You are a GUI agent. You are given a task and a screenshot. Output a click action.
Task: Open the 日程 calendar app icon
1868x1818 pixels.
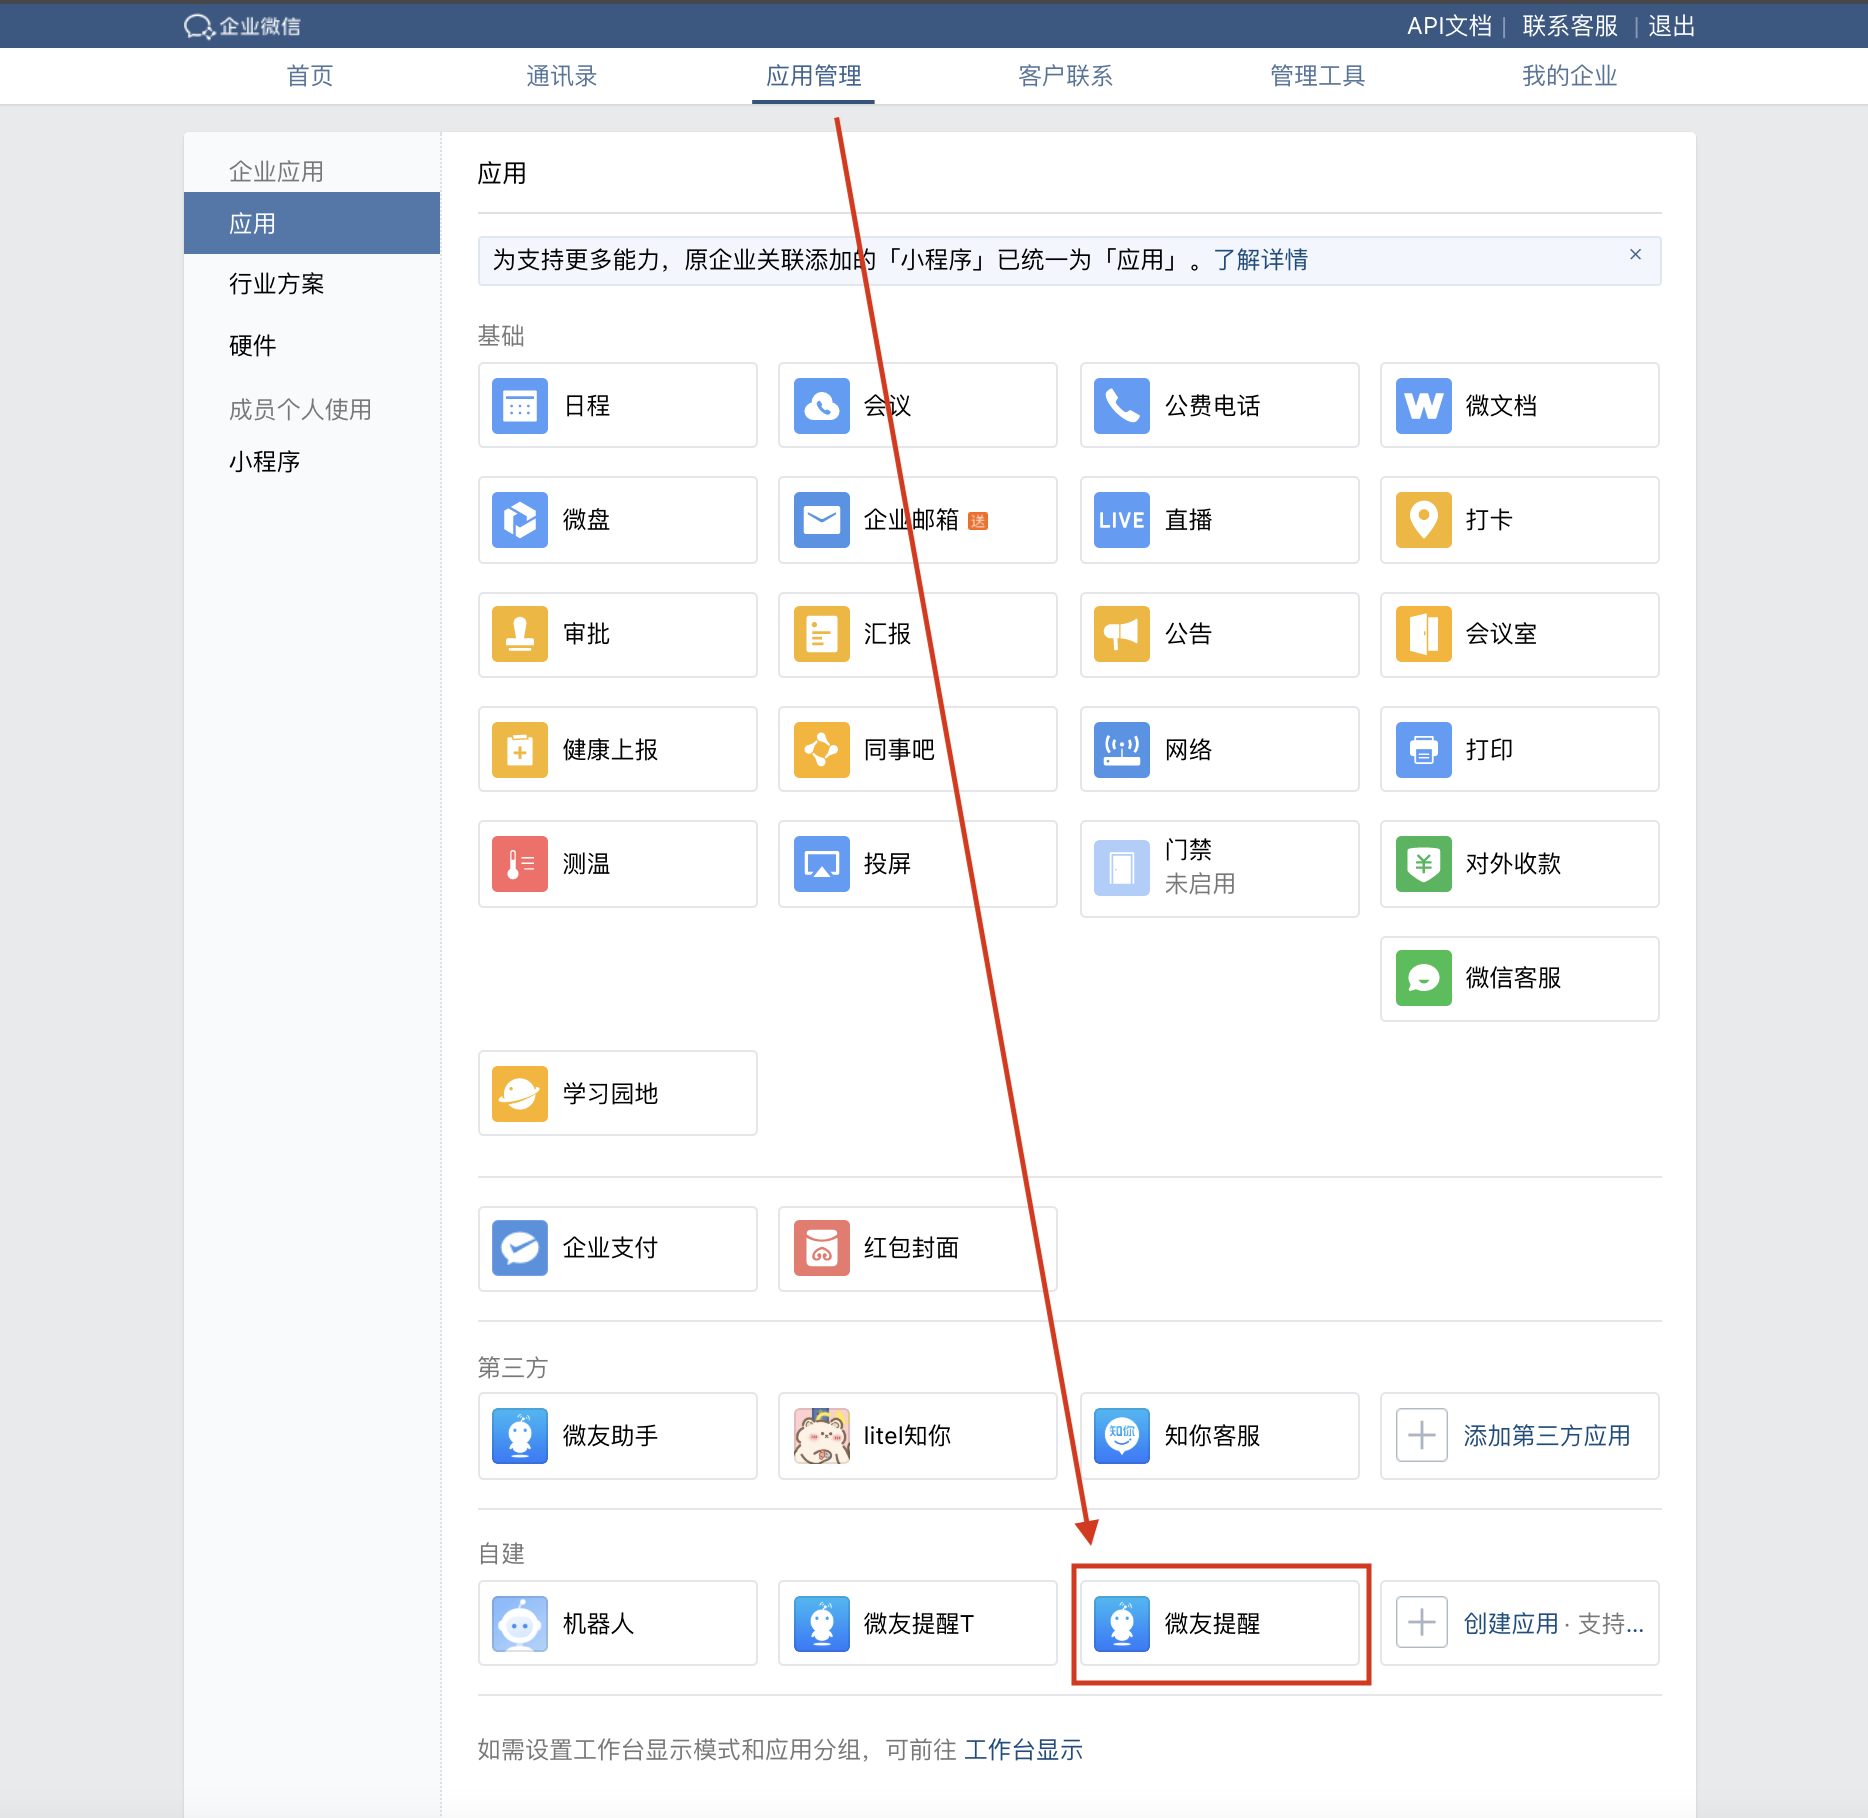(x=520, y=406)
